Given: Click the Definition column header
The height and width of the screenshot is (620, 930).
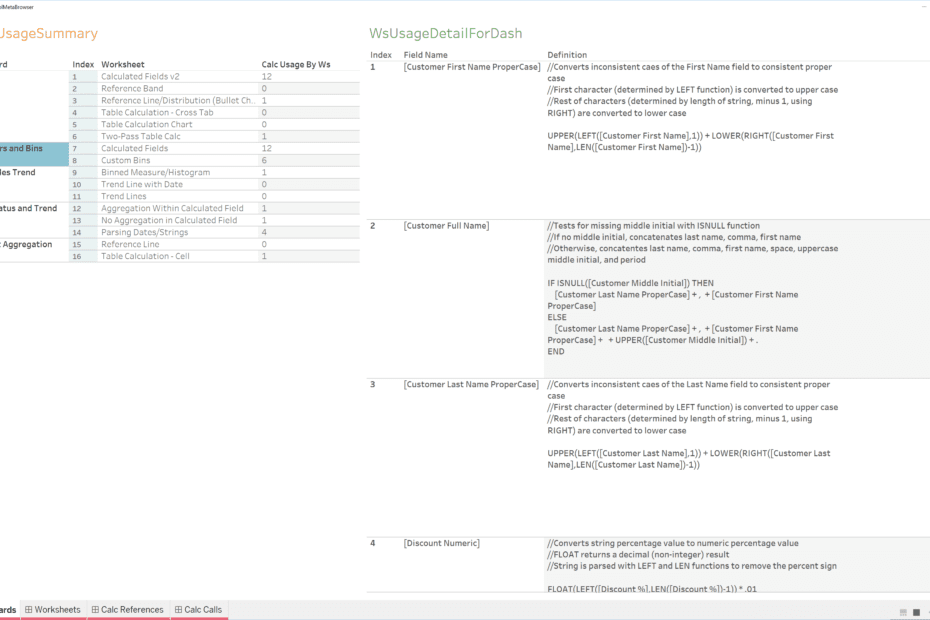Looking at the screenshot, I should pyautogui.click(x=567, y=55).
